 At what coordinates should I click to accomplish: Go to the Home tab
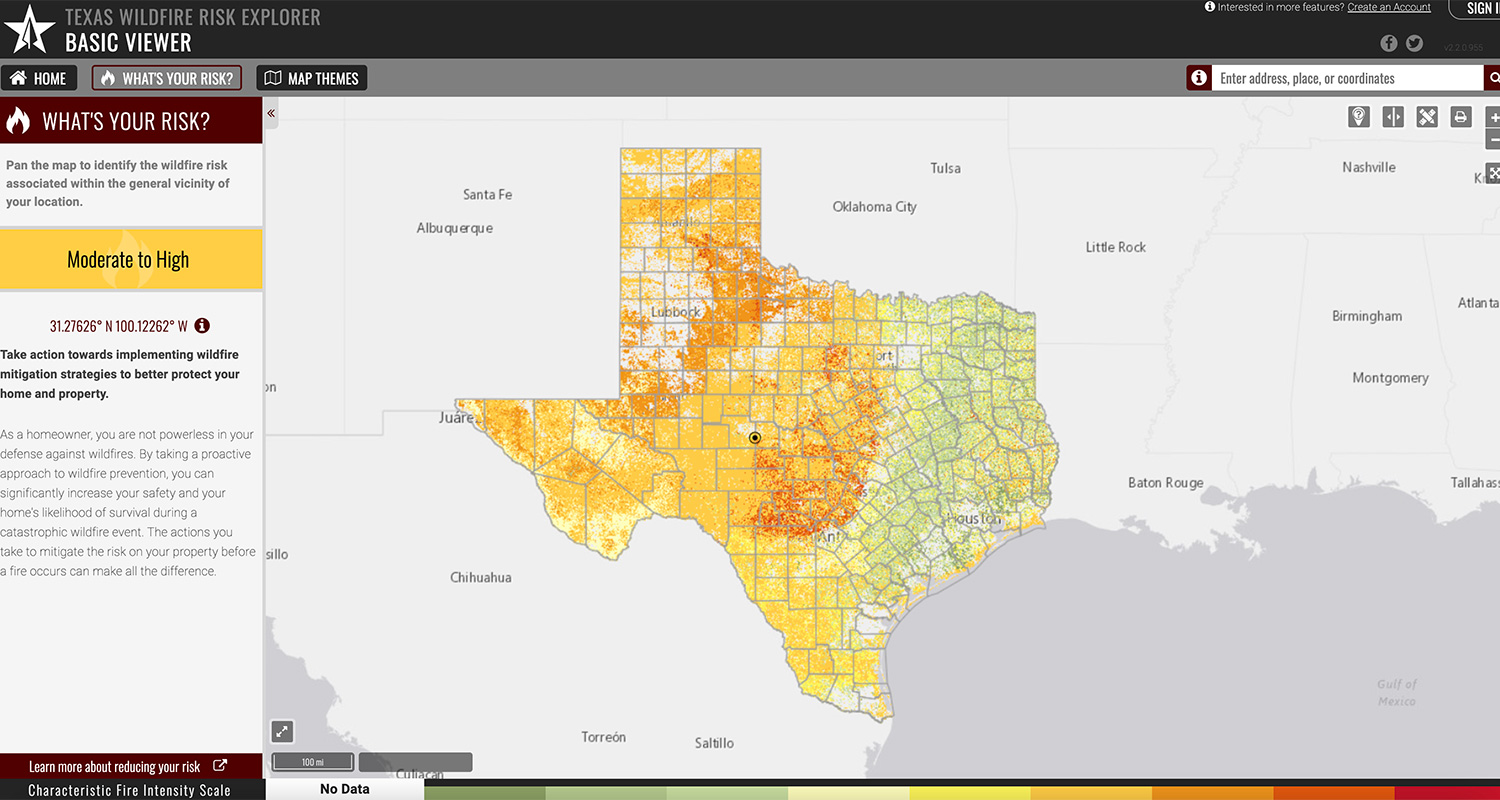tap(39, 78)
